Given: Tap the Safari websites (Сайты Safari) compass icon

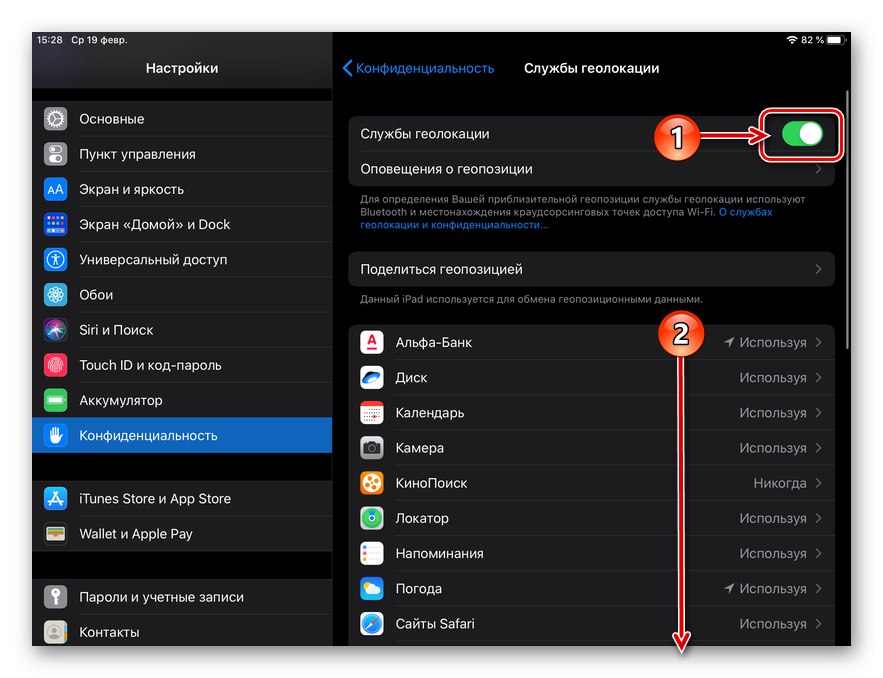Looking at the screenshot, I should coord(372,623).
